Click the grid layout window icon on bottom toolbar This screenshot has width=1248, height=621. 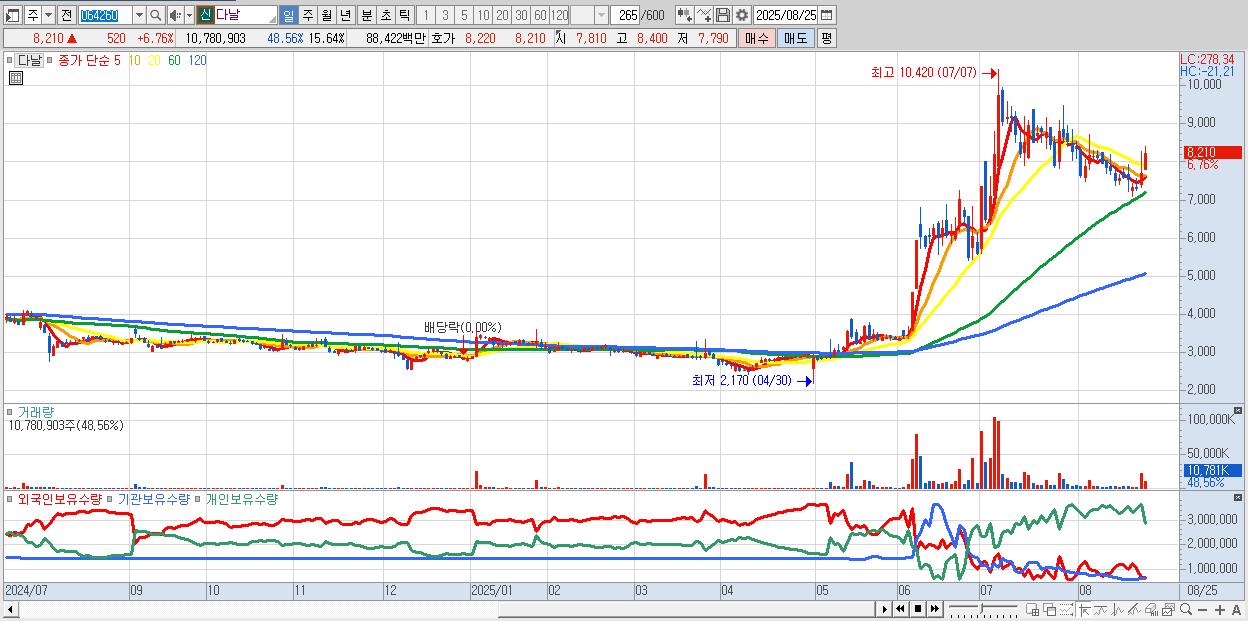pyautogui.click(x=1033, y=609)
